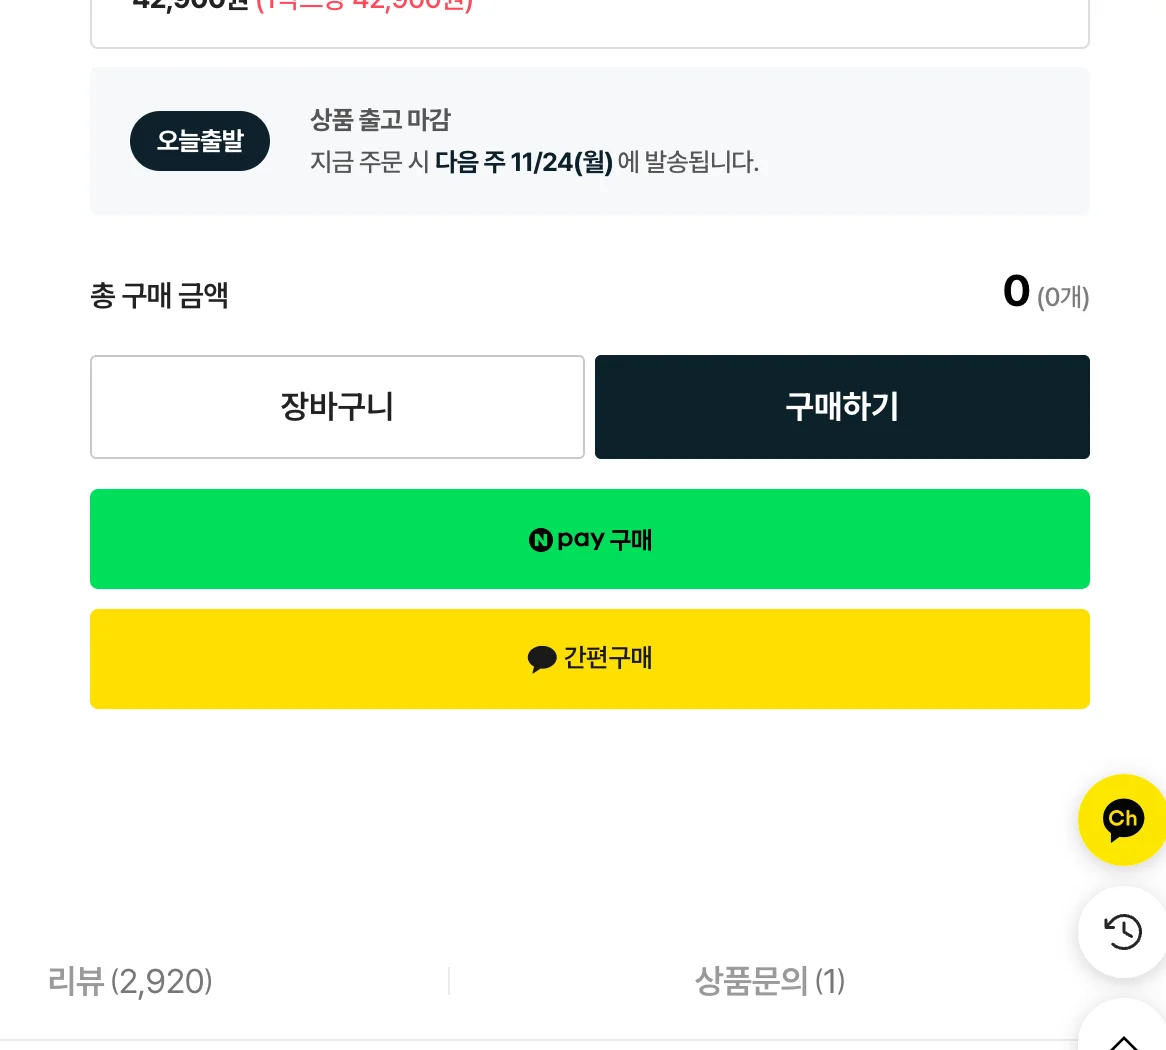Open the 상품문의 (1) tab
The image size is (1166, 1050).
(x=770, y=982)
